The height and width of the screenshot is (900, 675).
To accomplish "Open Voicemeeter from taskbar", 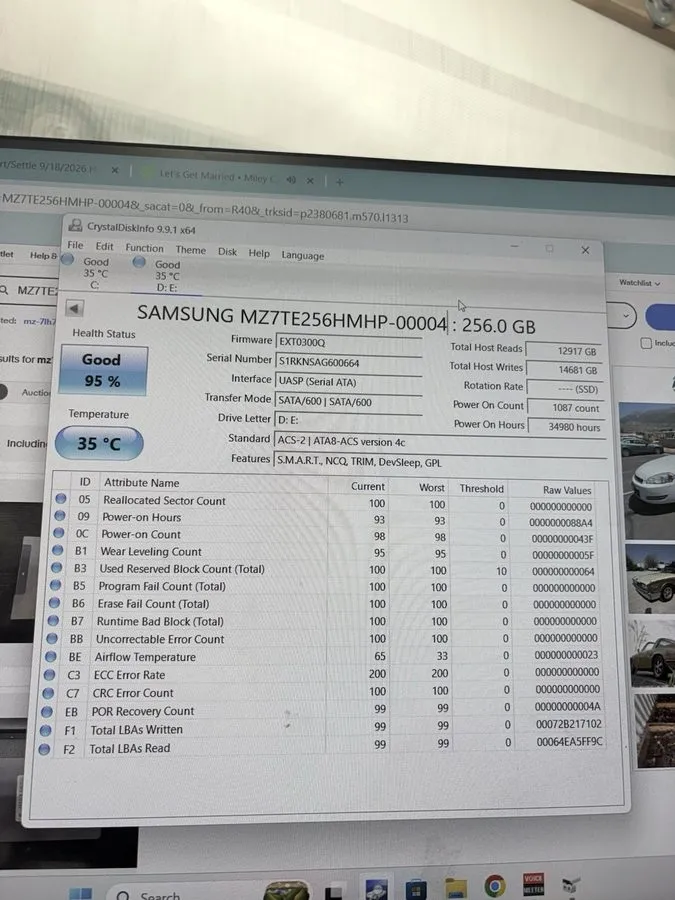I will (x=533, y=885).
